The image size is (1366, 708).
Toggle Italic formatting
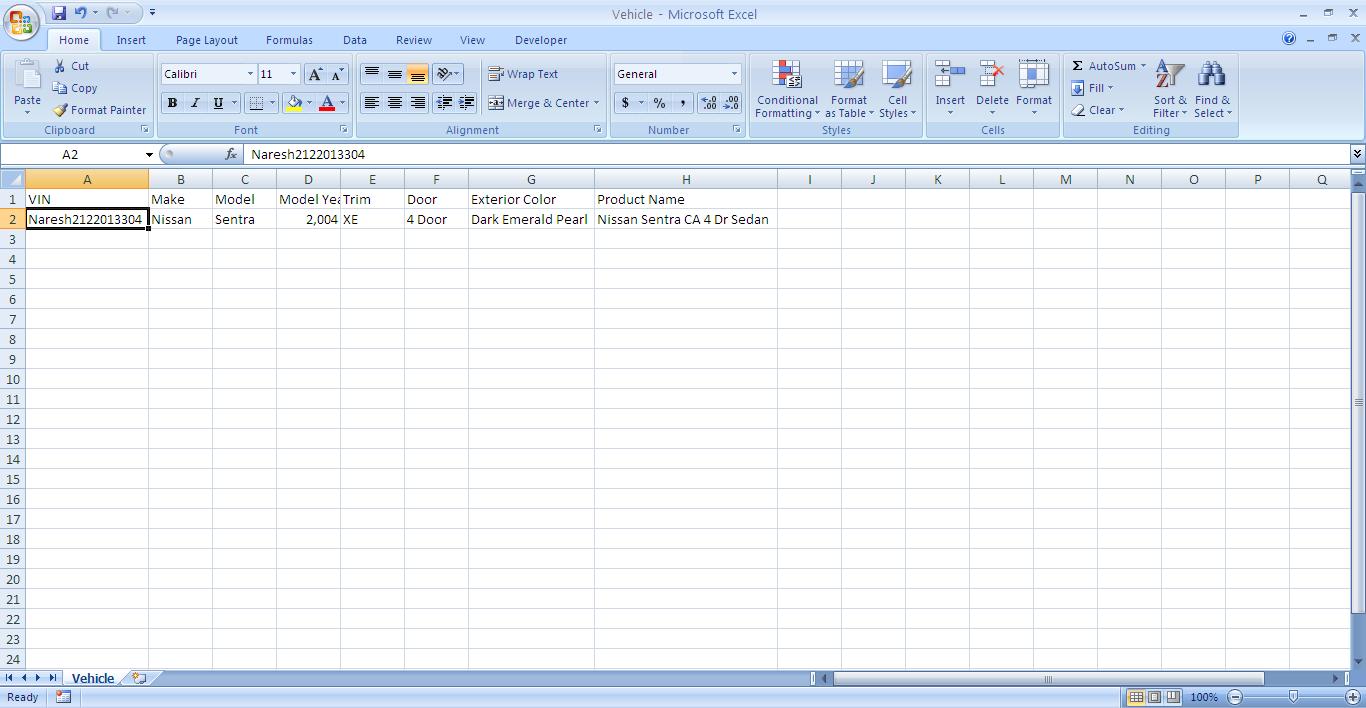195,103
